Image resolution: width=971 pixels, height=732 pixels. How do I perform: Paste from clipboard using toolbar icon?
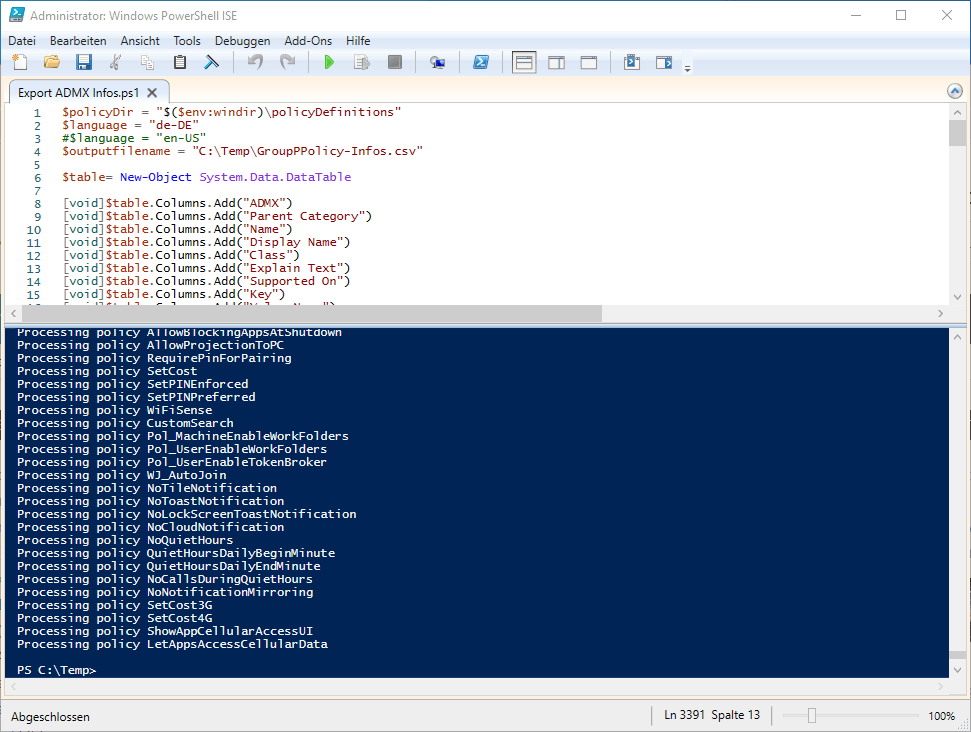[x=180, y=63]
